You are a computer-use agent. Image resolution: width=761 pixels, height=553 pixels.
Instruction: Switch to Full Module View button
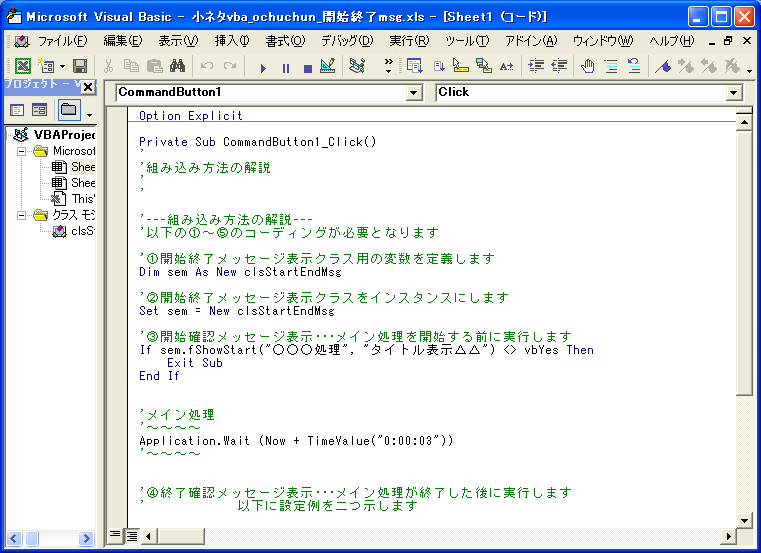click(132, 536)
